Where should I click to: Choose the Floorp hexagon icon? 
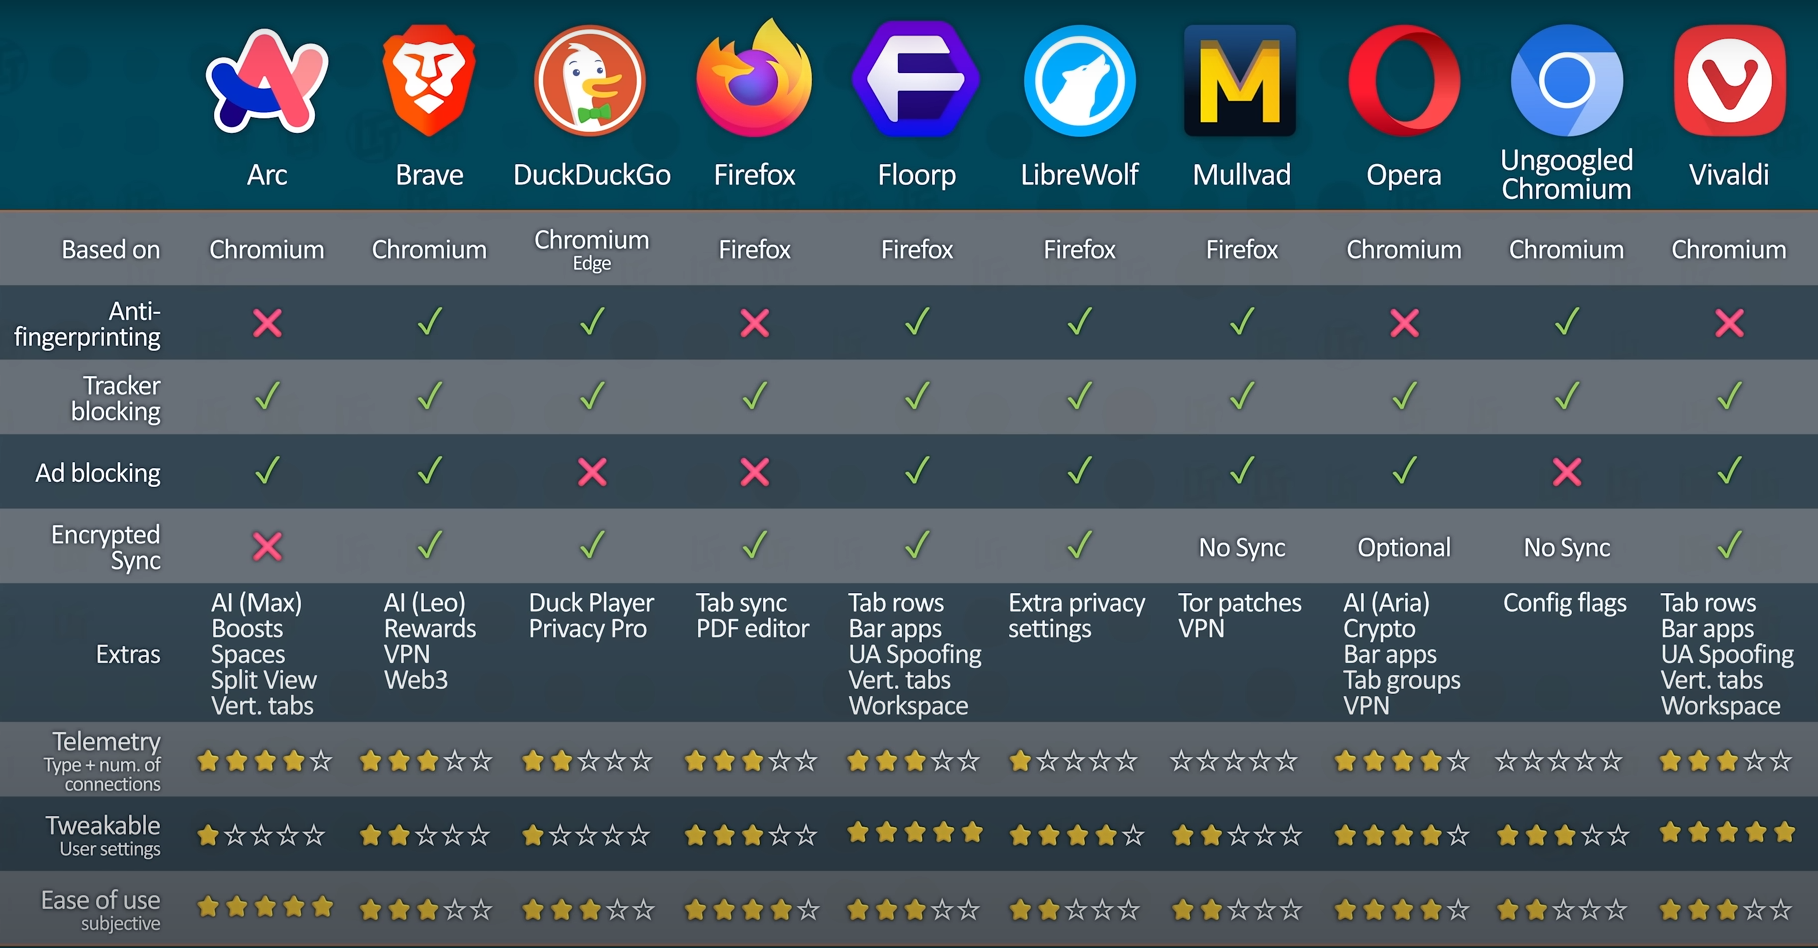tap(916, 81)
